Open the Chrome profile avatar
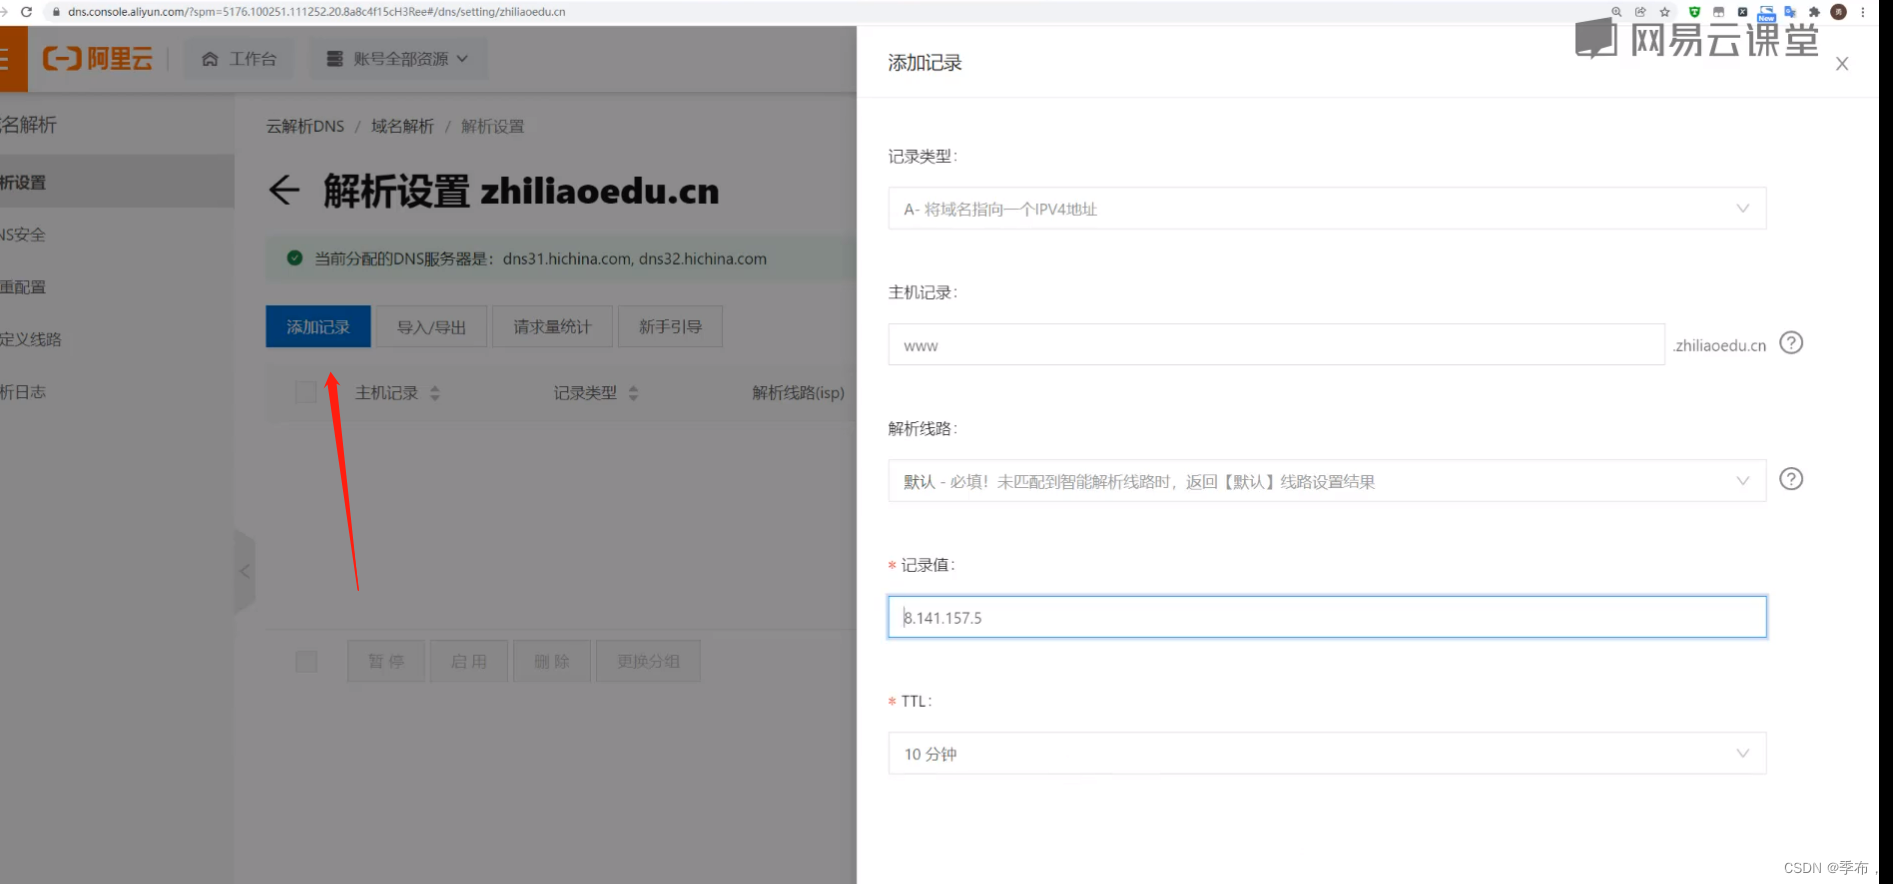Screen dimensions: 1893x884 coord(1838,12)
